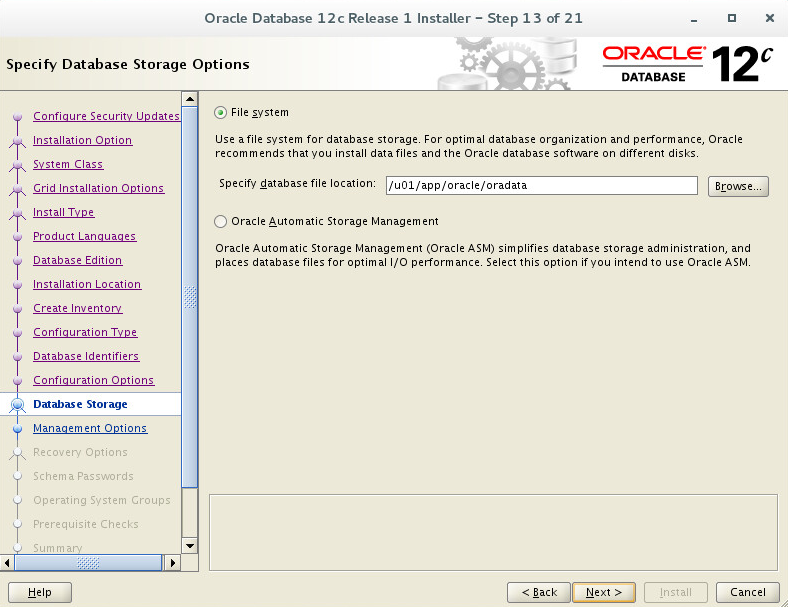The height and width of the screenshot is (607, 788).
Task: Click the Configuration Type step bullet
Action: pyautogui.click(x=18, y=333)
